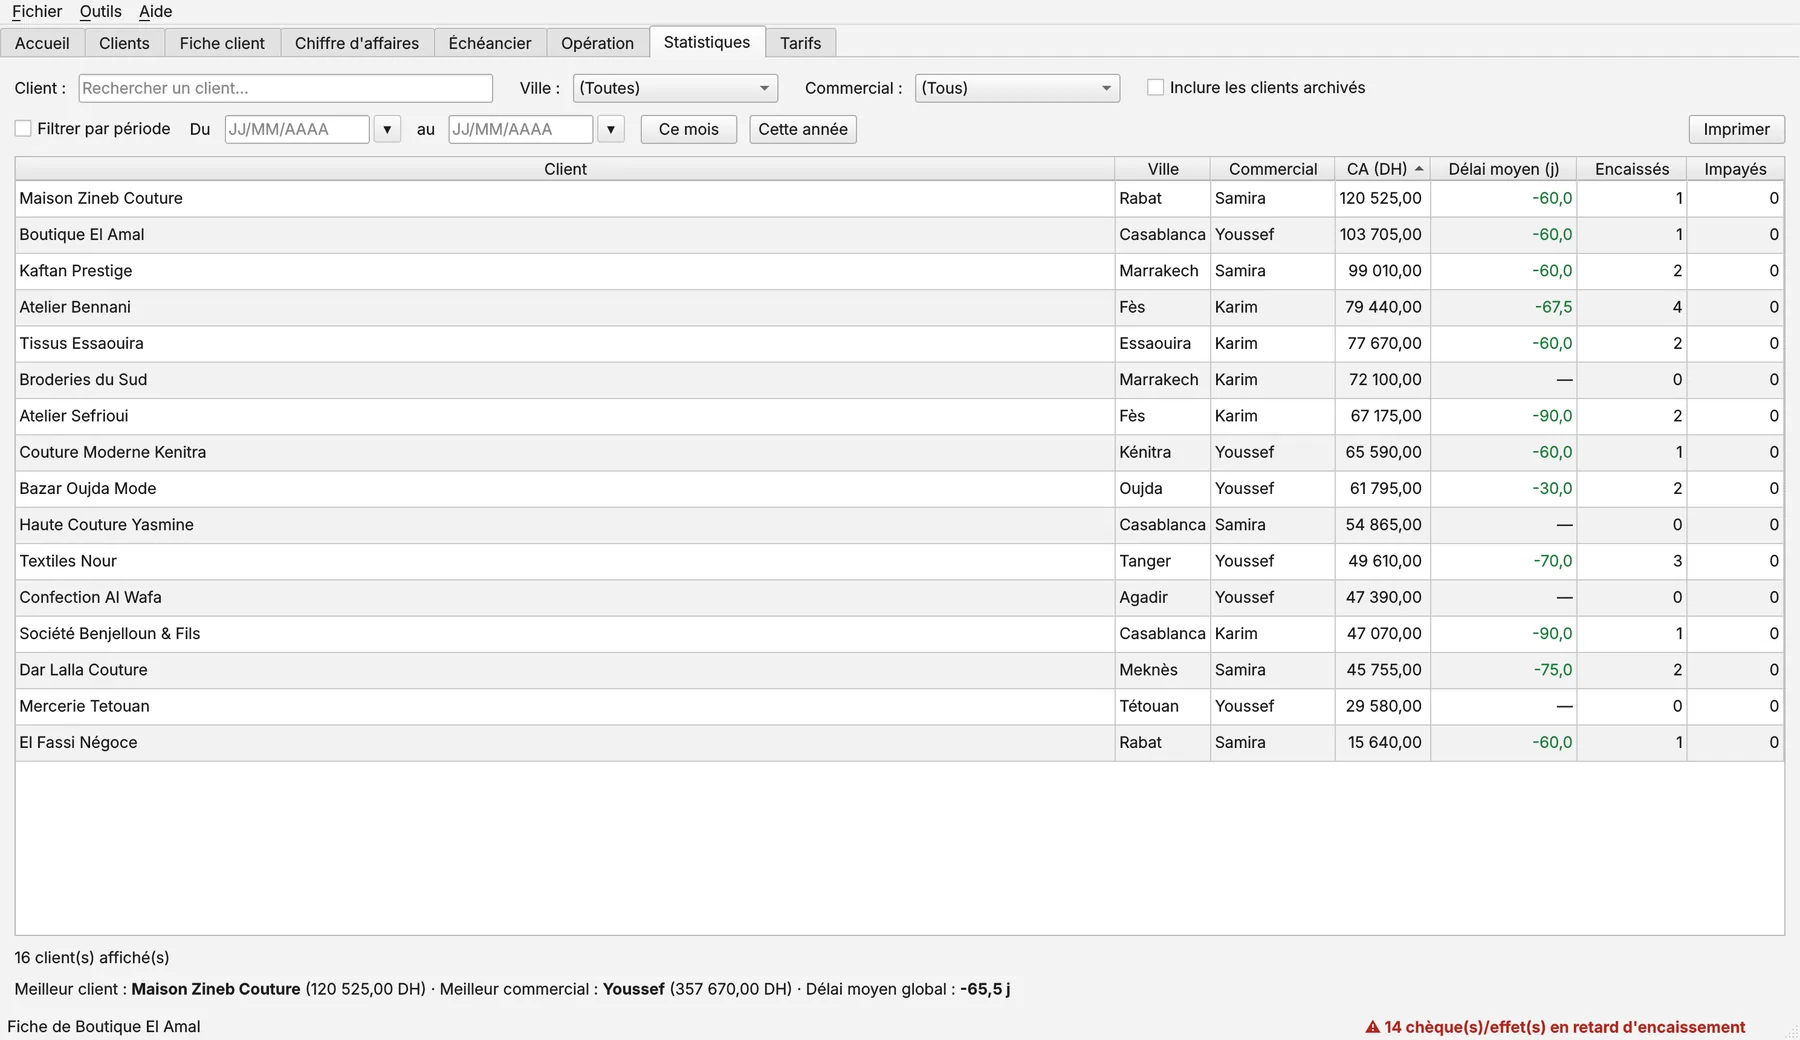Click the Du date input field
The height and width of the screenshot is (1040, 1800).
click(x=297, y=129)
